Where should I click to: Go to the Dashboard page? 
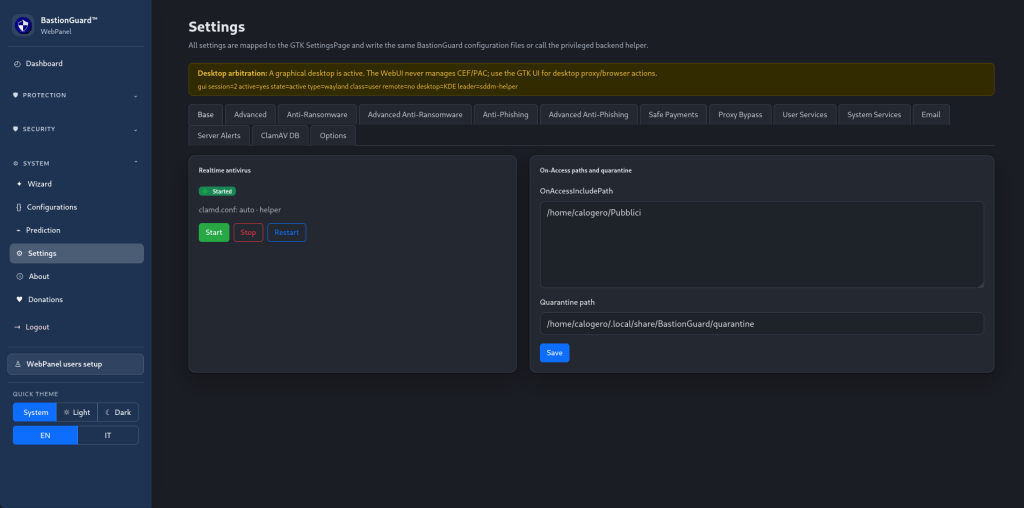76,63
